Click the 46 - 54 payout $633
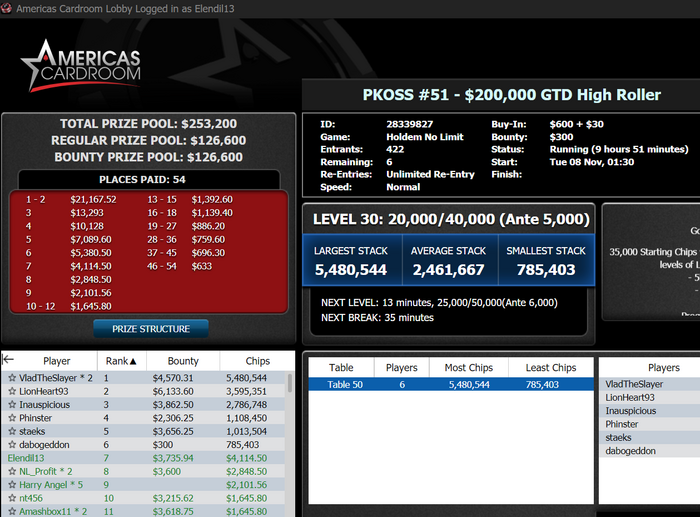 tap(202, 266)
